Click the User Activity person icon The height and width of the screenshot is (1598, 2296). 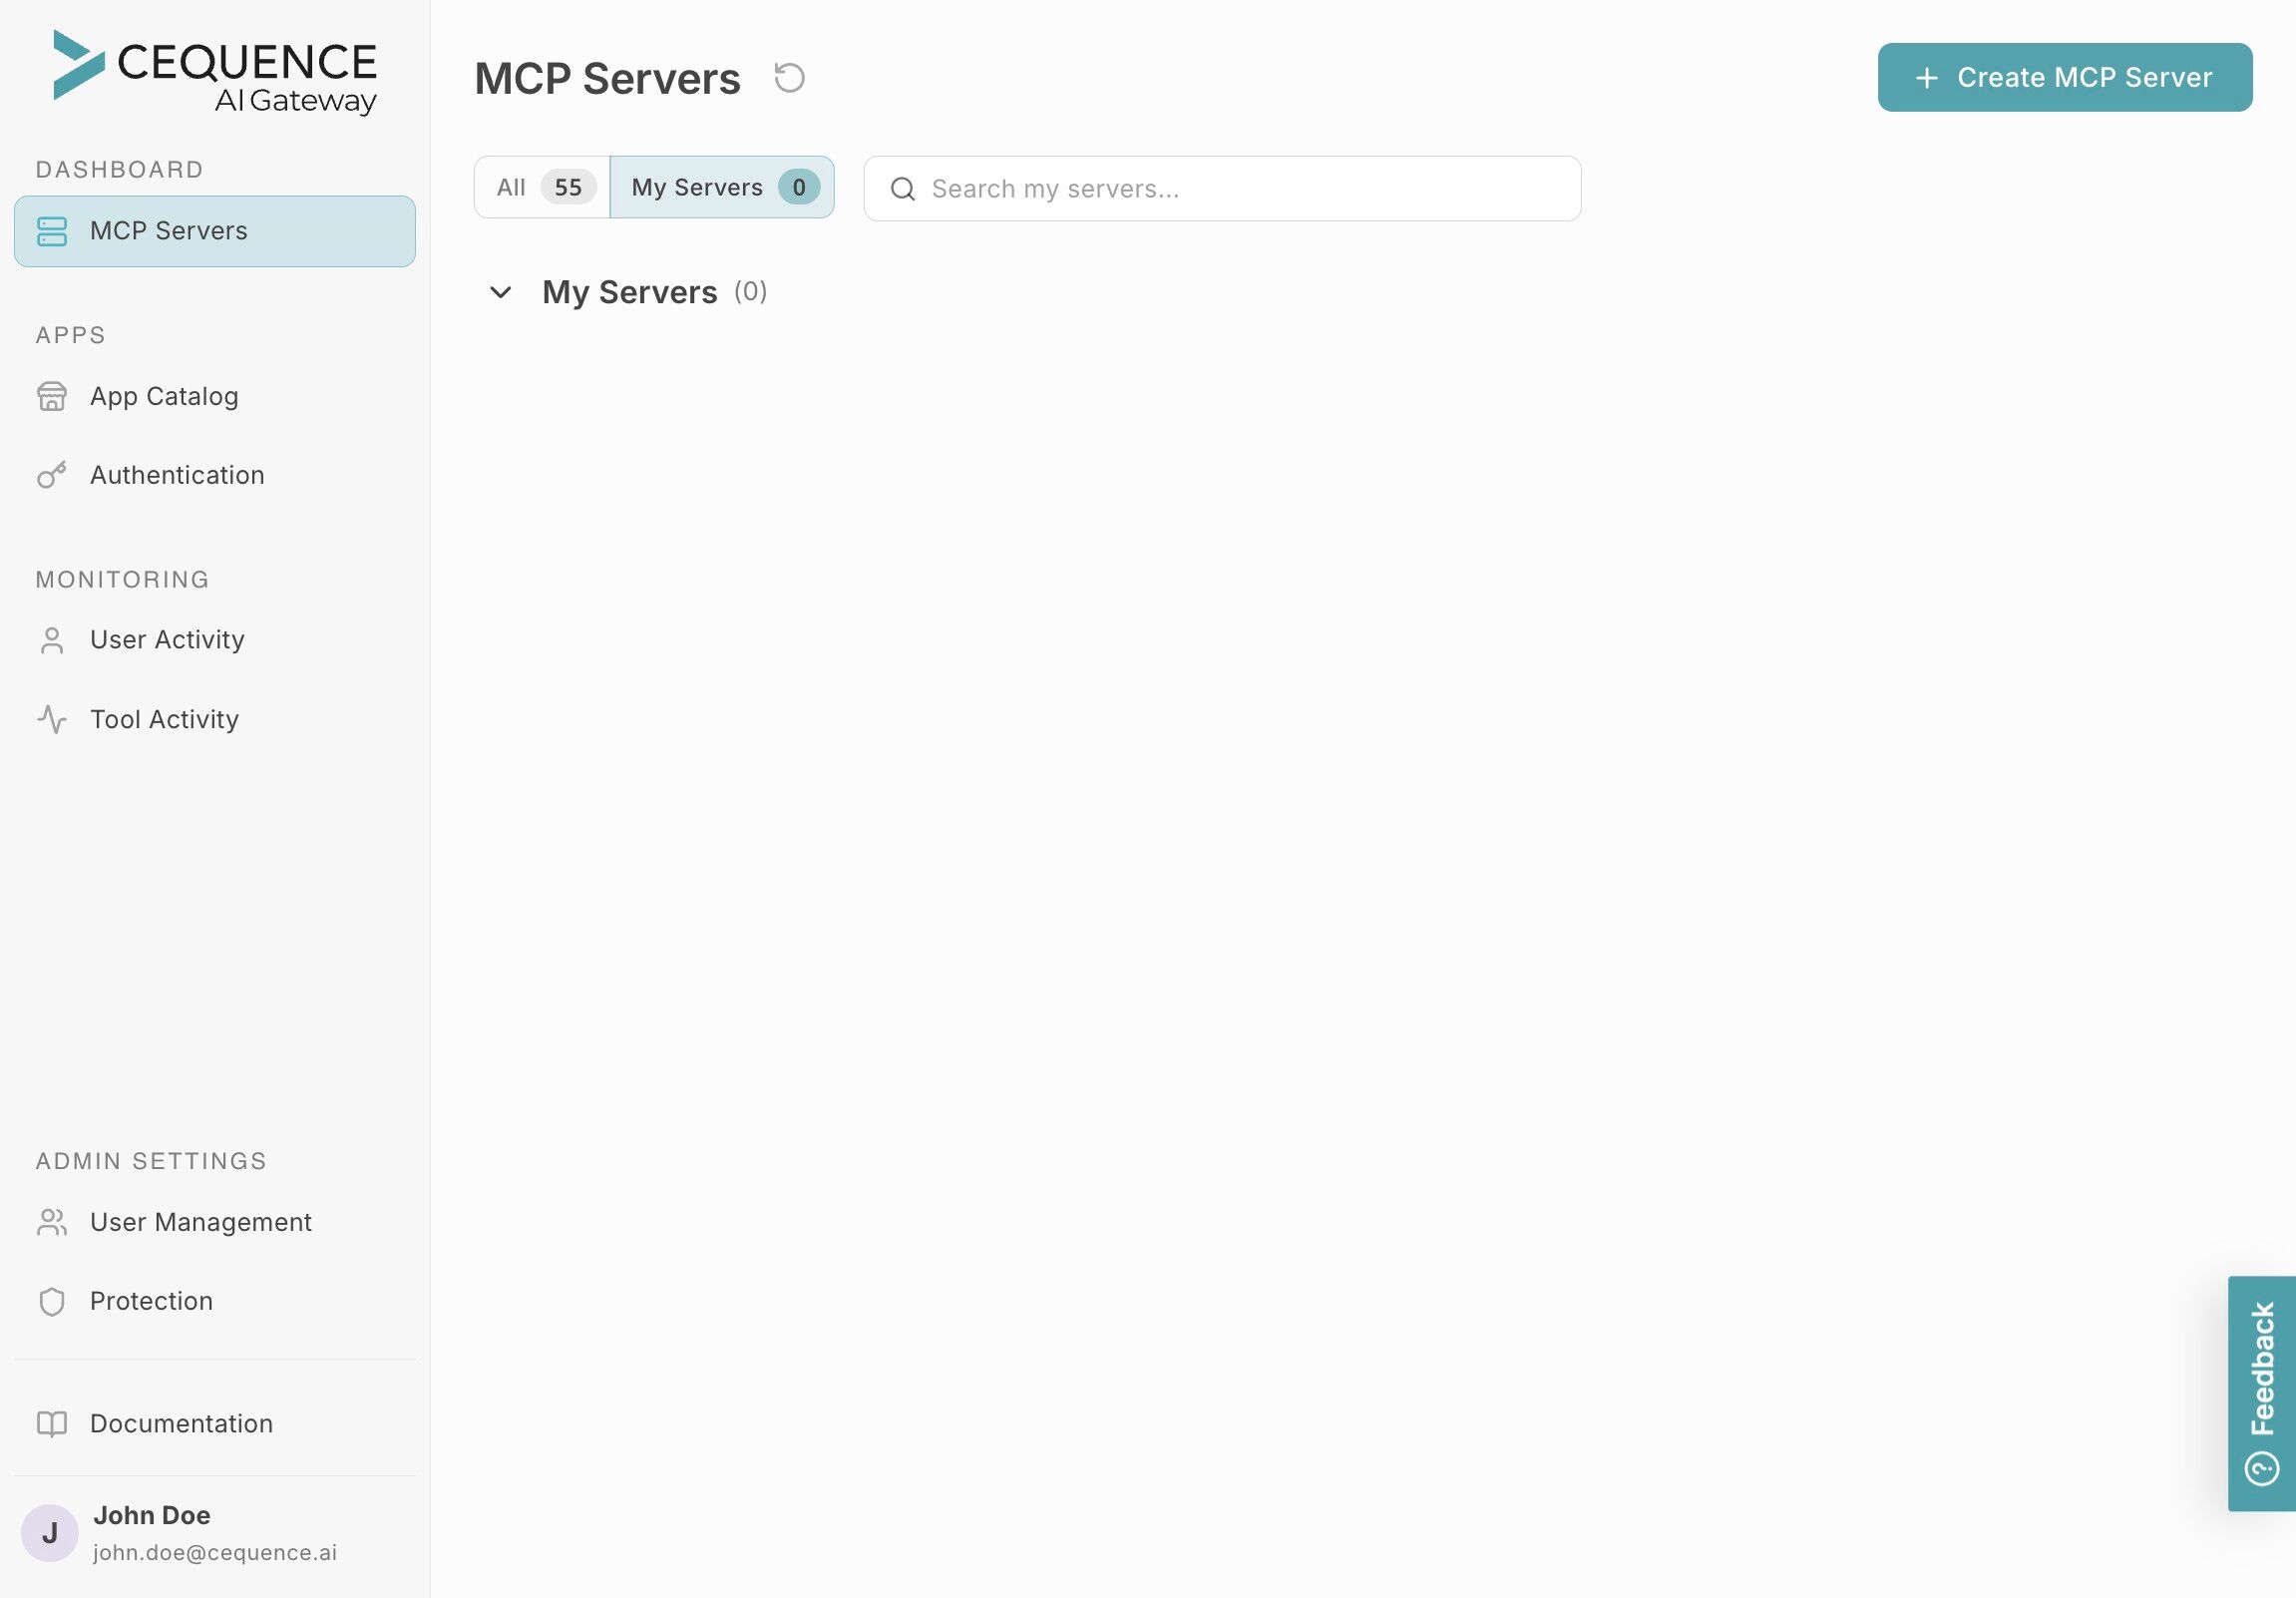52,640
